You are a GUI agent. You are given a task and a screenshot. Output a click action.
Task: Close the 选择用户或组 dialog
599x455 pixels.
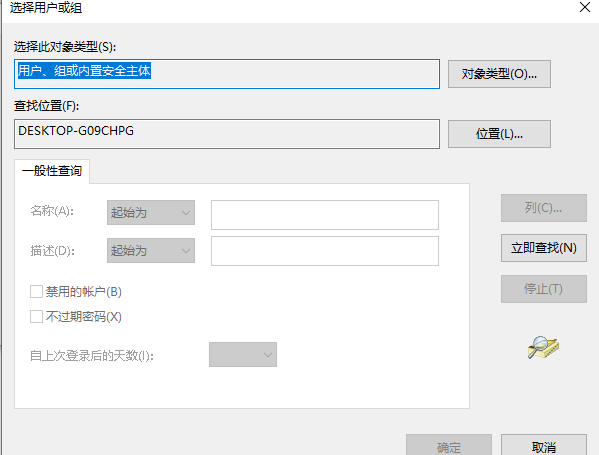pos(585,7)
